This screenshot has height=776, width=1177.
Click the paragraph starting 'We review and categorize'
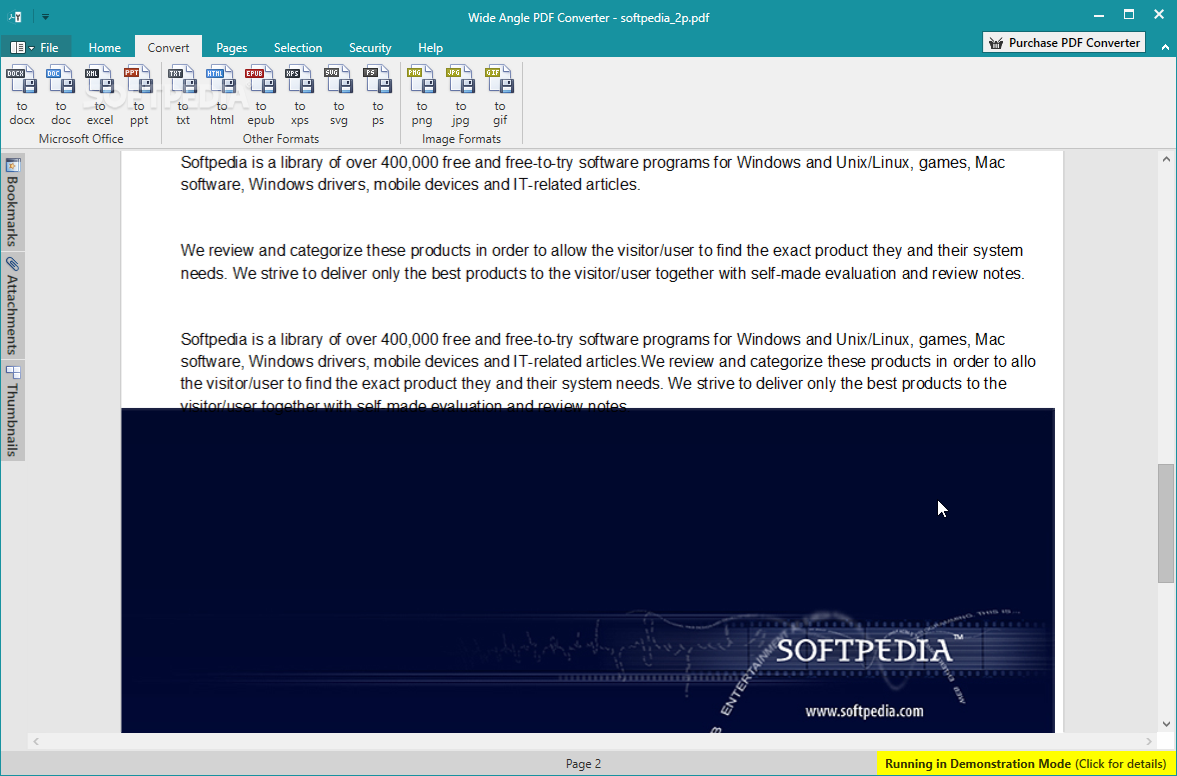pyautogui.click(x=602, y=262)
